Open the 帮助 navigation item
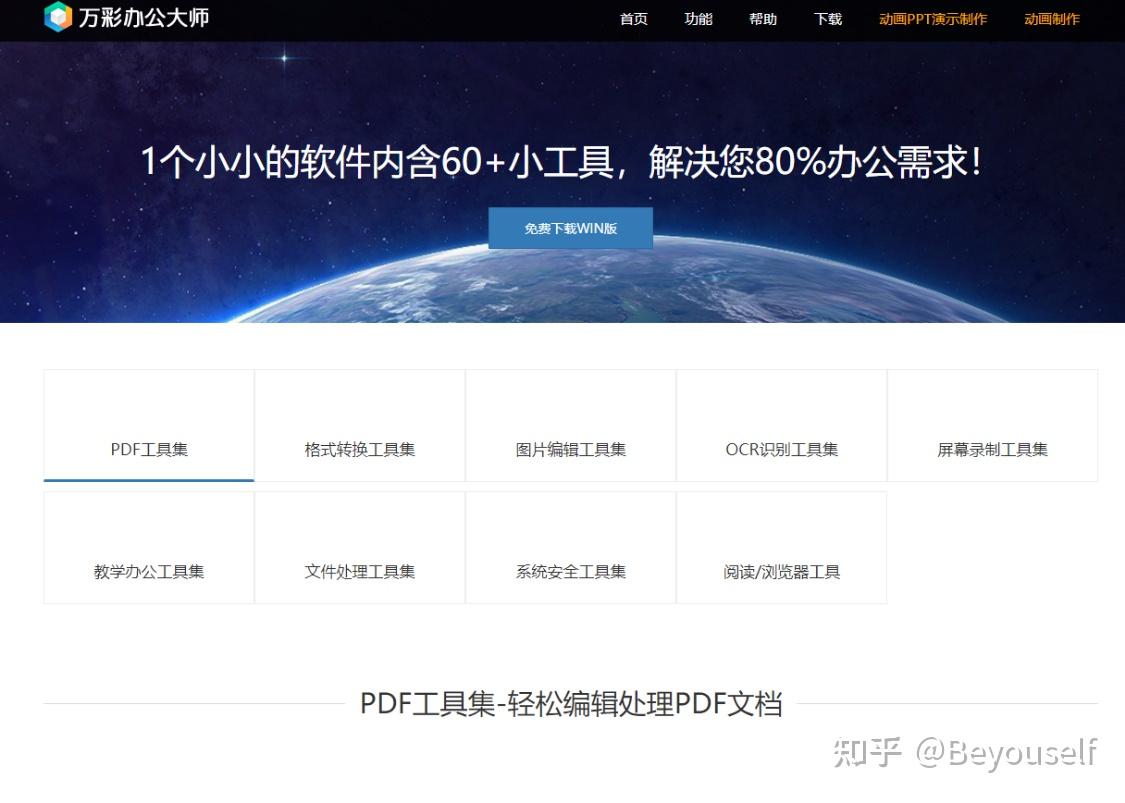This screenshot has height=803, width=1125. point(763,19)
